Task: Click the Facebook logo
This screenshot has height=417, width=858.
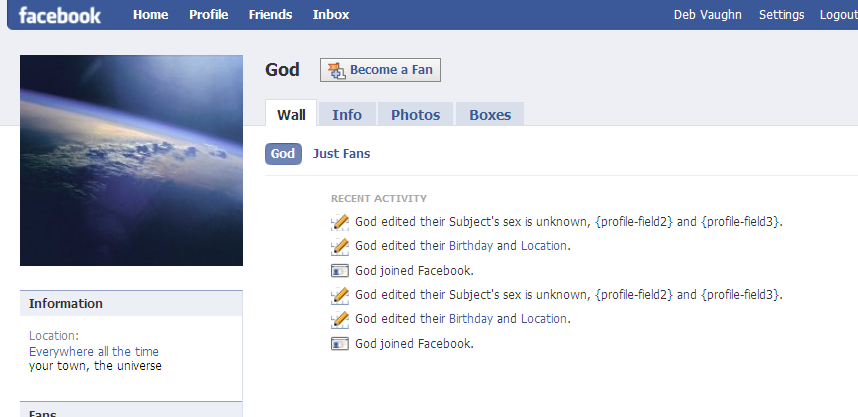Action: point(60,15)
